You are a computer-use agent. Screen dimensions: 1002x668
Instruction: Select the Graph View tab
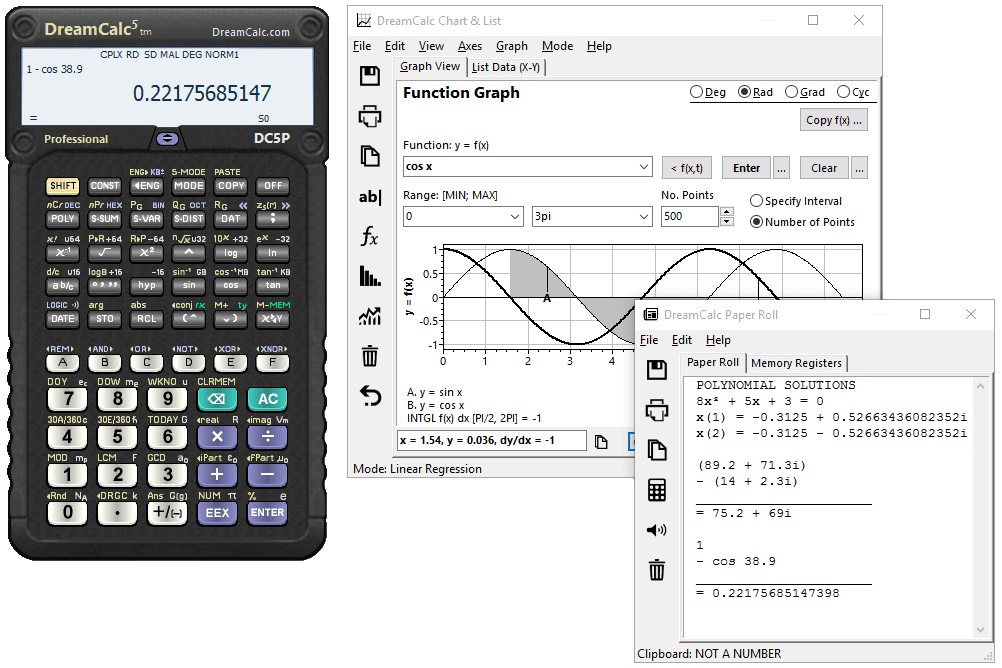[429, 66]
